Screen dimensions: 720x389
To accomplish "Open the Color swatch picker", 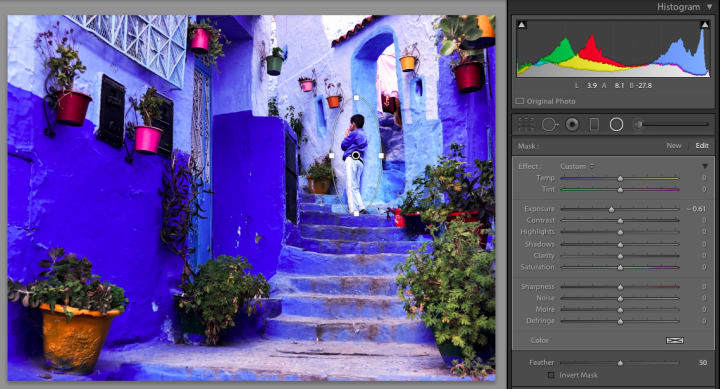I will click(x=675, y=340).
